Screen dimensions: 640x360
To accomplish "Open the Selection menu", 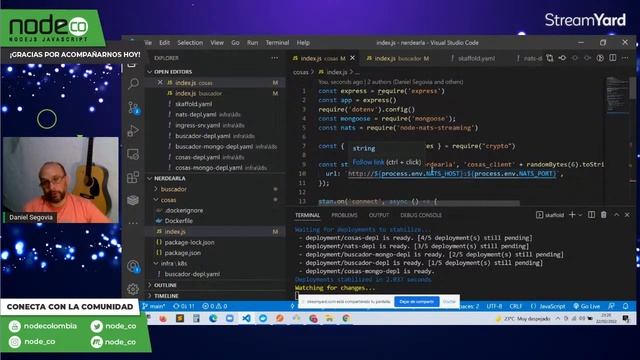I will (x=190, y=42).
